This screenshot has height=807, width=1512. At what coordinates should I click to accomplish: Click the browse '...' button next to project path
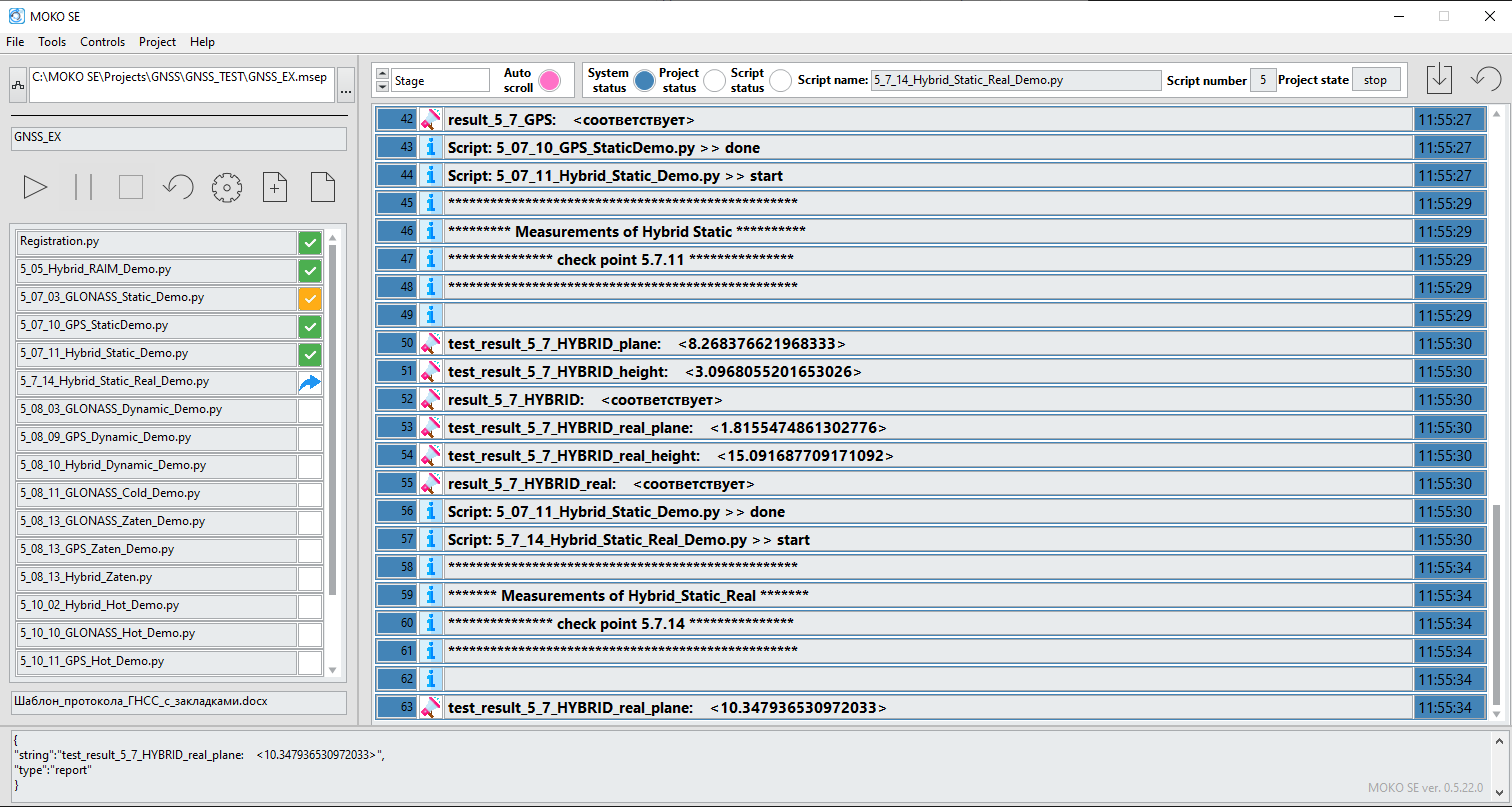pos(346,86)
